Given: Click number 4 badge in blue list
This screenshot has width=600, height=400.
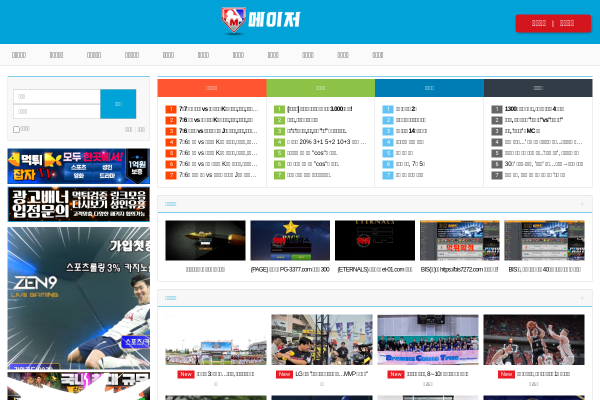Looking at the screenshot, I should (x=388, y=142).
